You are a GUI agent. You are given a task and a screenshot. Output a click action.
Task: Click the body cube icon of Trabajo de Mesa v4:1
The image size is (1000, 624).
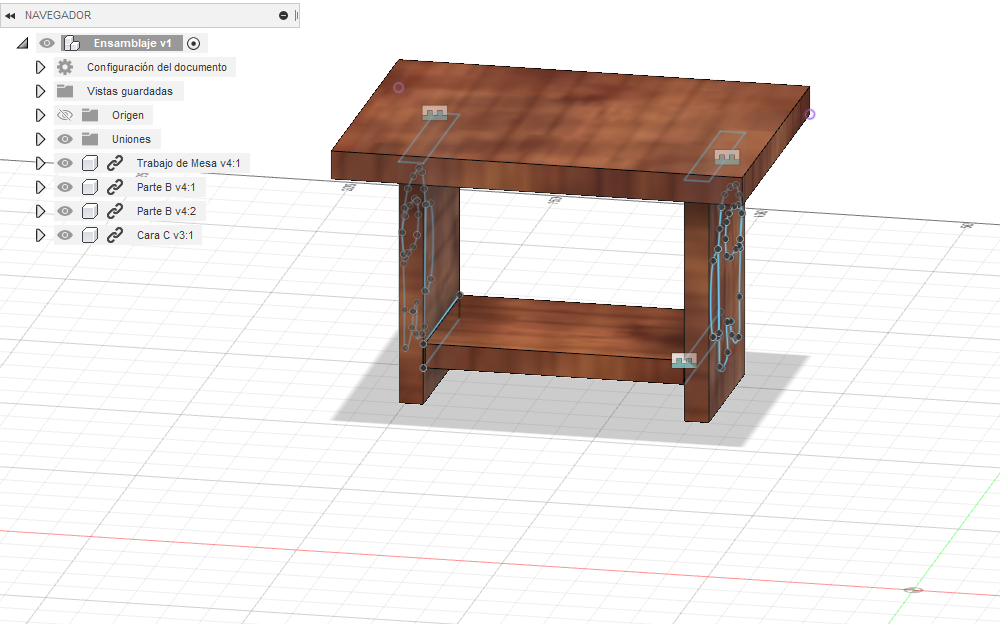click(x=90, y=163)
